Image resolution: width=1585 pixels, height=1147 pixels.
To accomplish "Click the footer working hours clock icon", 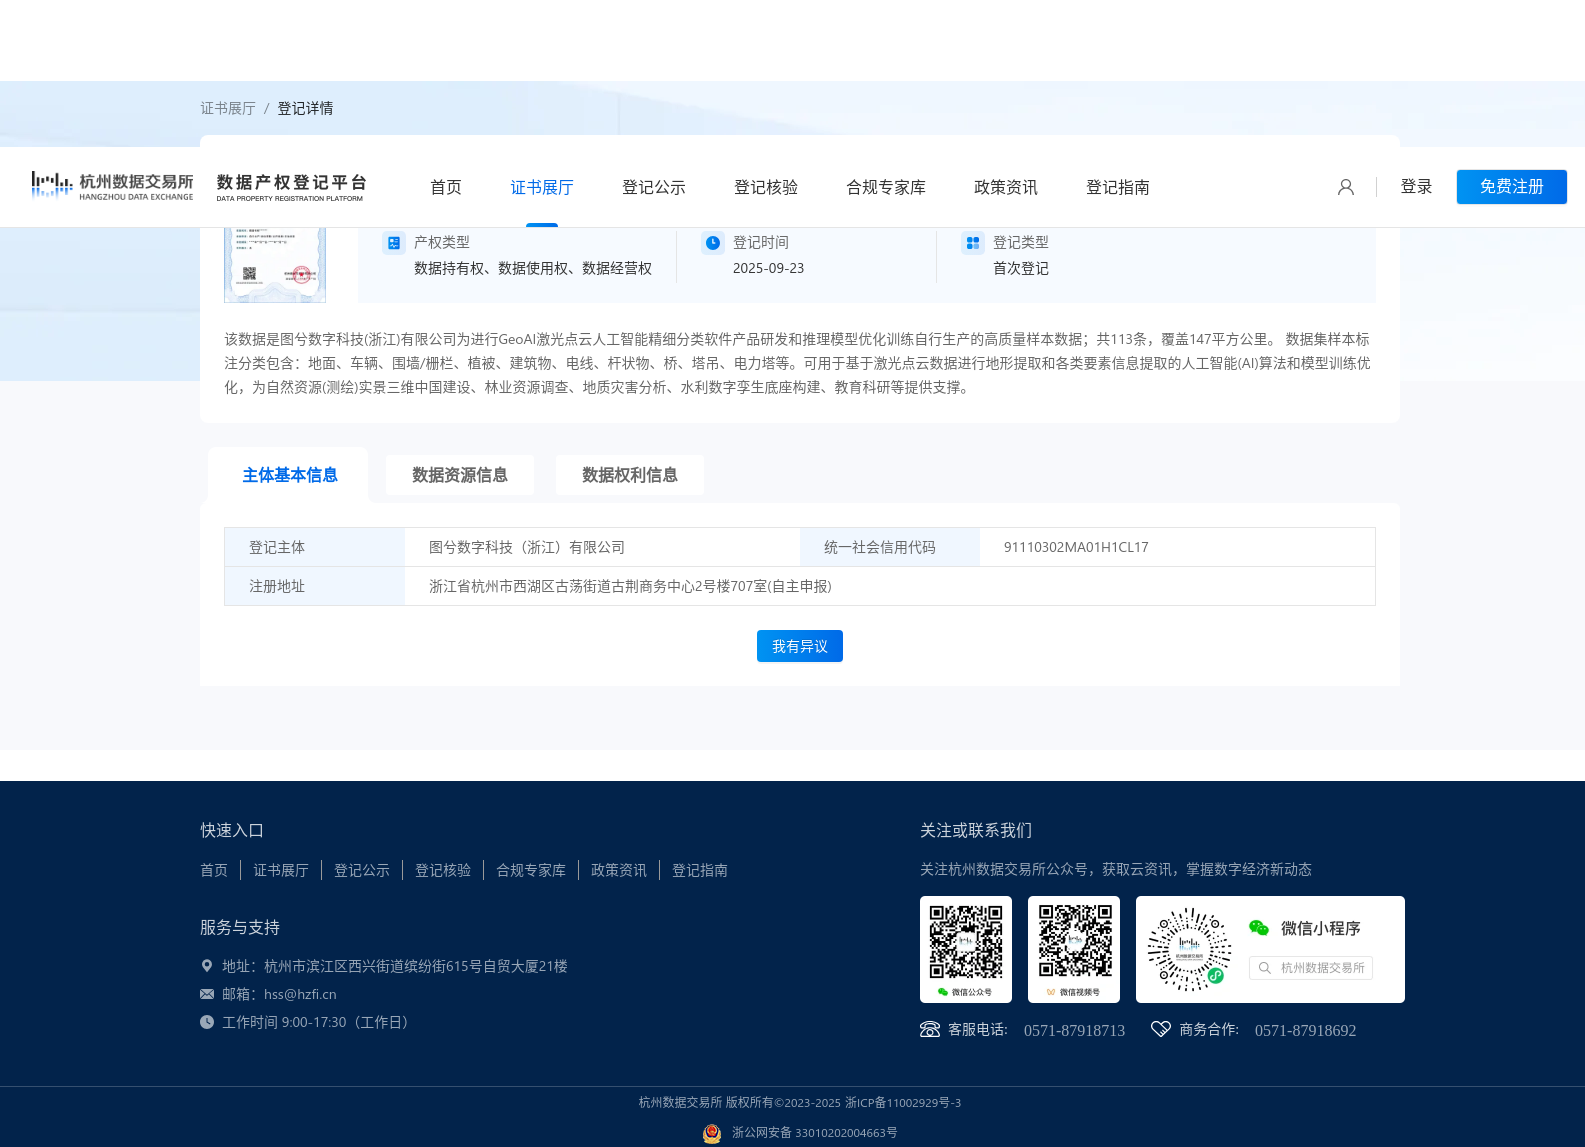I will click(x=207, y=1022).
